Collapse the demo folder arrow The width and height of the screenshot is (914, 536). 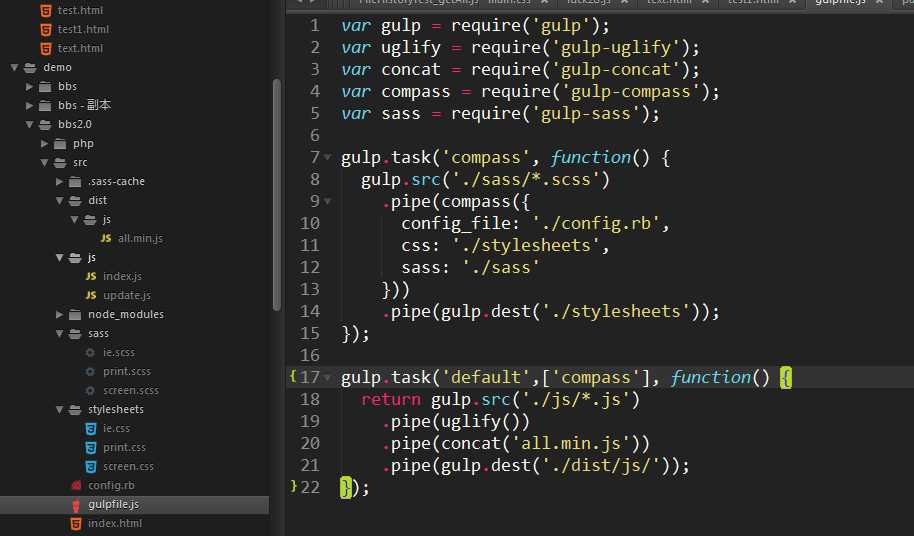tap(15, 68)
